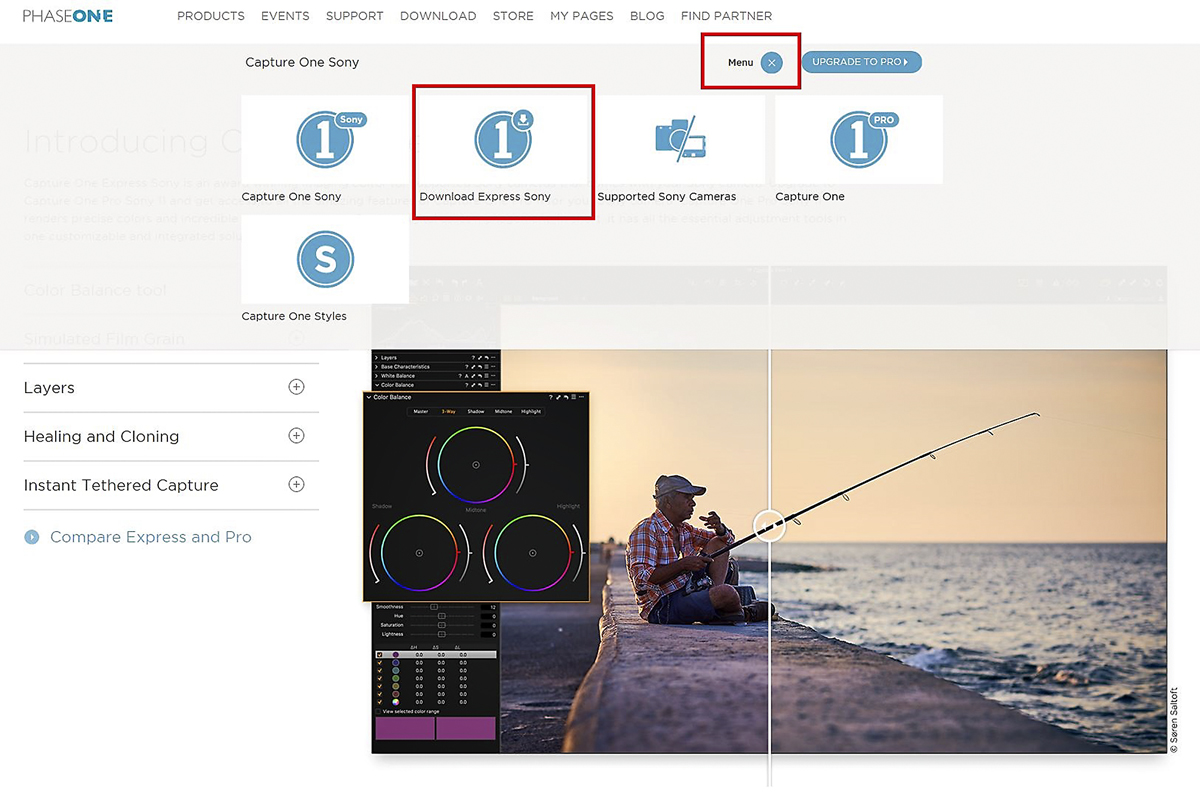Open the Capture One Styles tile
The image size is (1200, 806).
[325, 269]
